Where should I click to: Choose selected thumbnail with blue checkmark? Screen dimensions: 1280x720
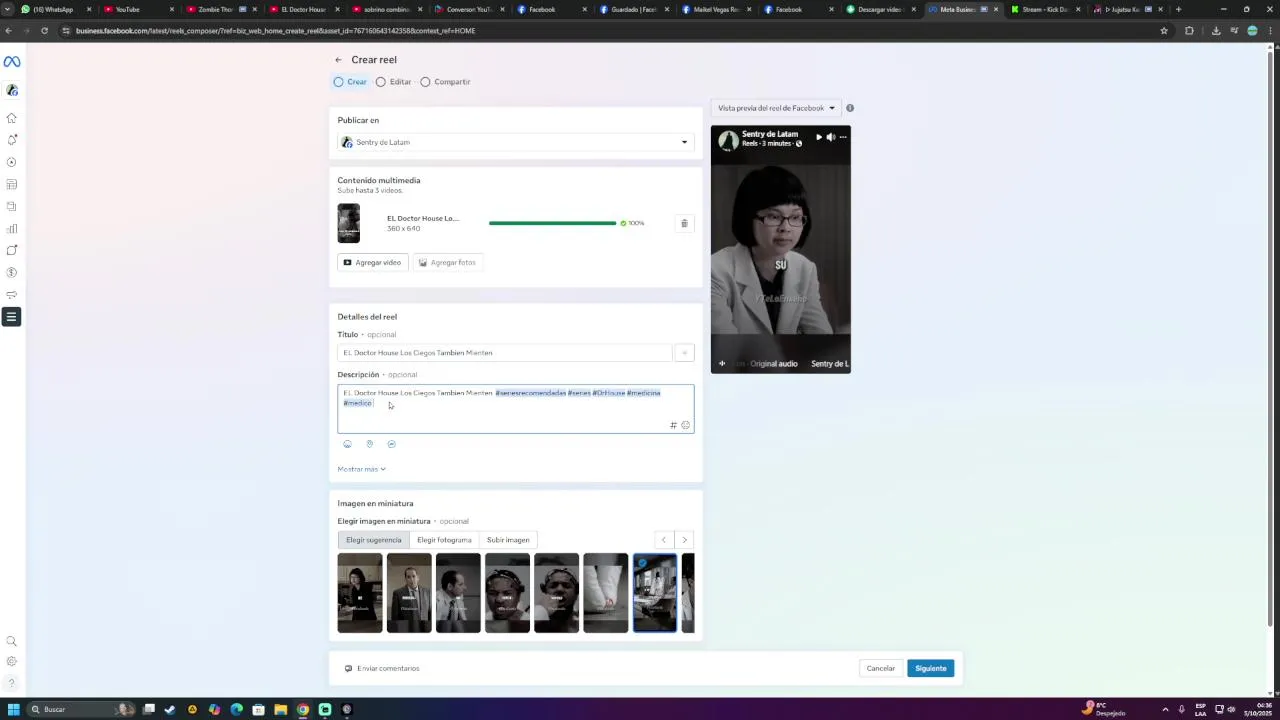[x=655, y=593]
